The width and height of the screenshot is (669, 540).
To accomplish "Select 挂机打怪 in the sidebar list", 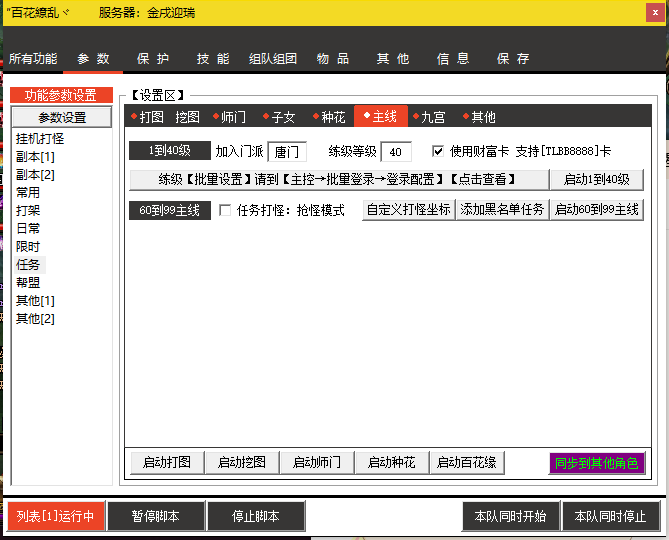I will click(40, 139).
